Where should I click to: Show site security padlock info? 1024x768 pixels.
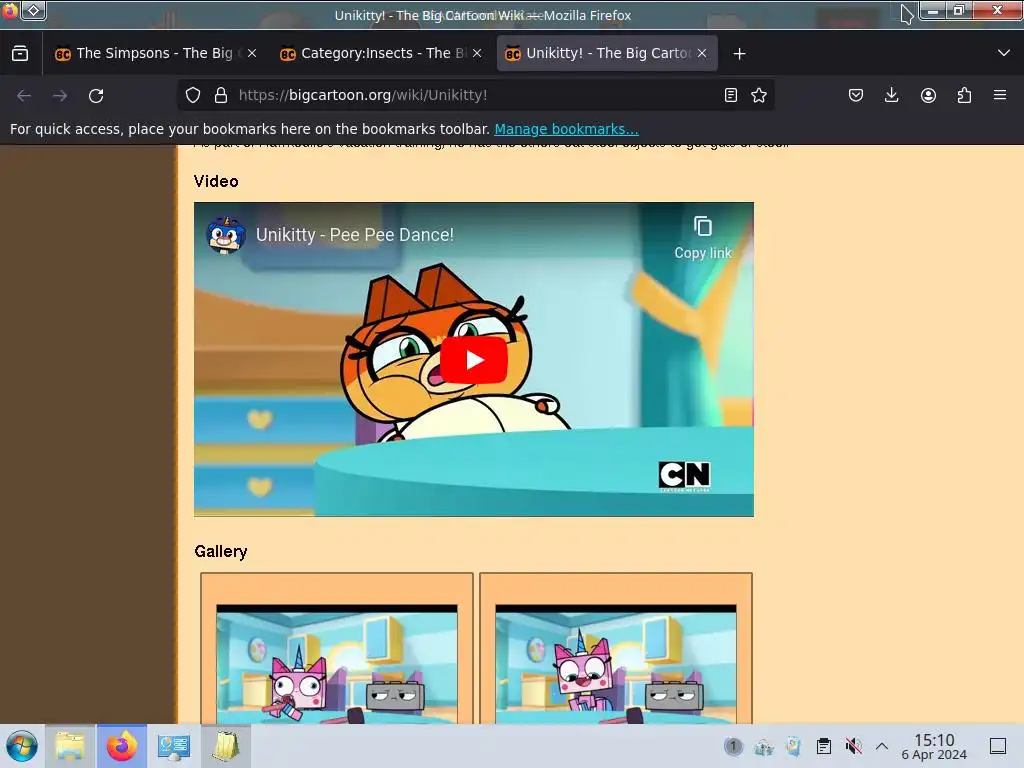click(221, 95)
